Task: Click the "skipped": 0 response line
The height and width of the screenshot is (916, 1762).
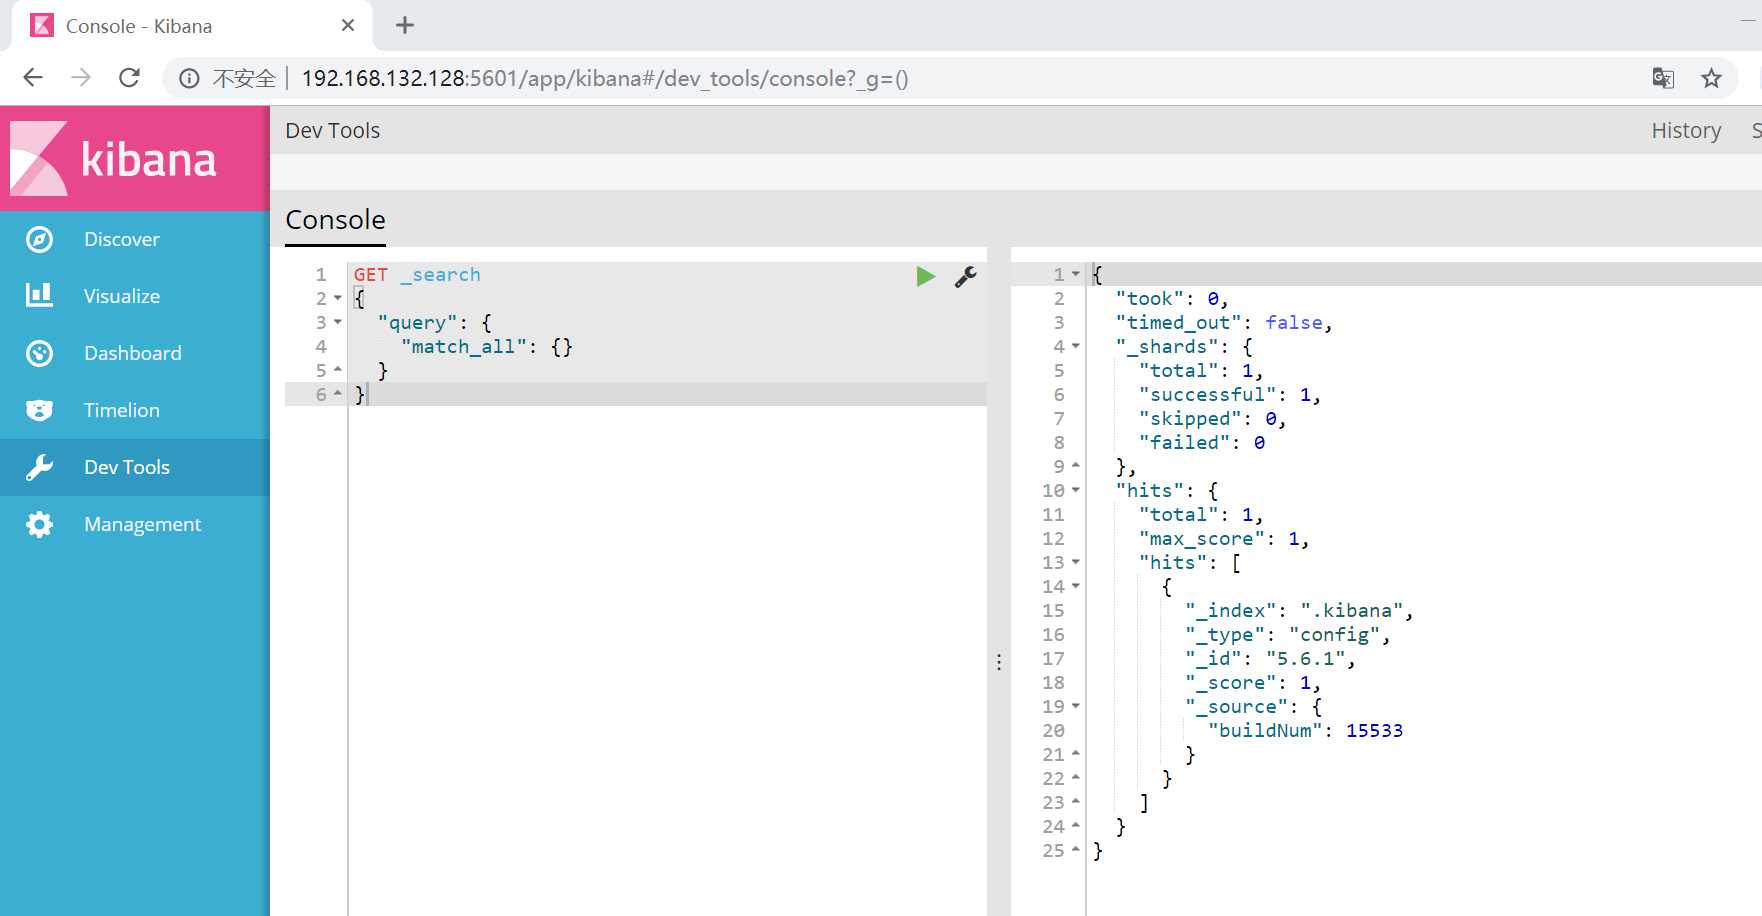Action: [1213, 418]
